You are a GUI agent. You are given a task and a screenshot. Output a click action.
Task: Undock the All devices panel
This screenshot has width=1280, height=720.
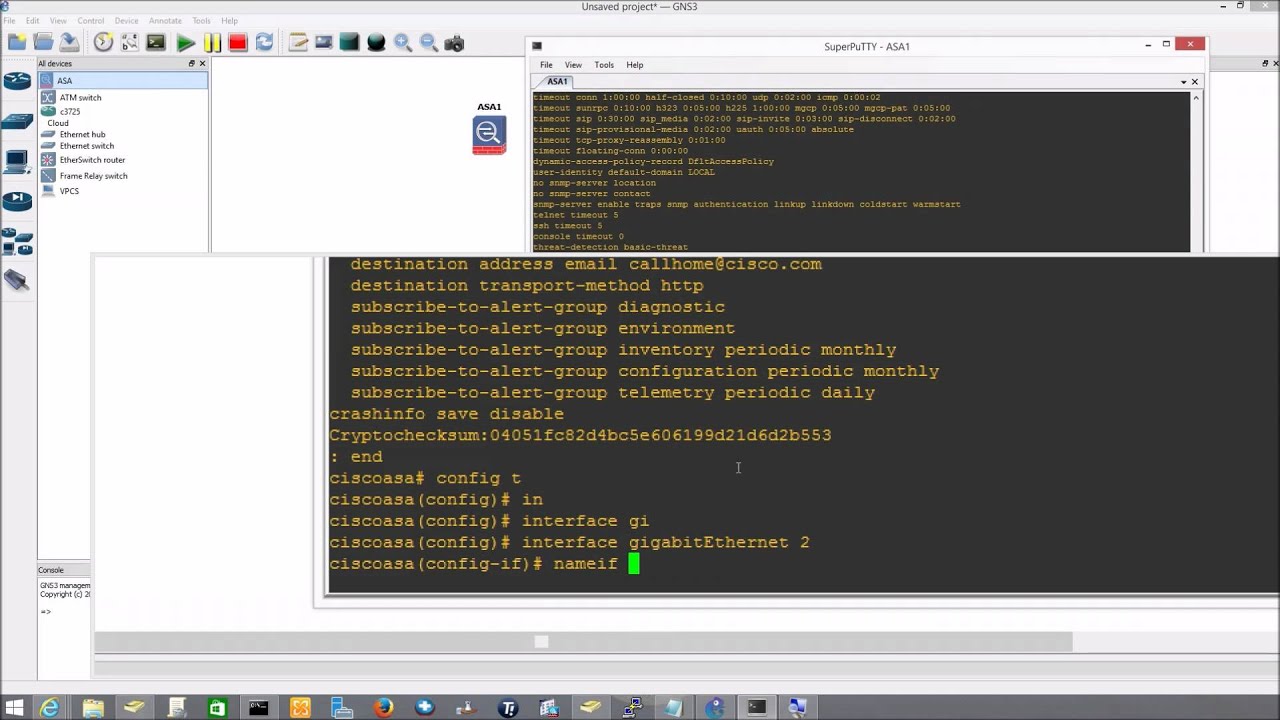point(192,63)
